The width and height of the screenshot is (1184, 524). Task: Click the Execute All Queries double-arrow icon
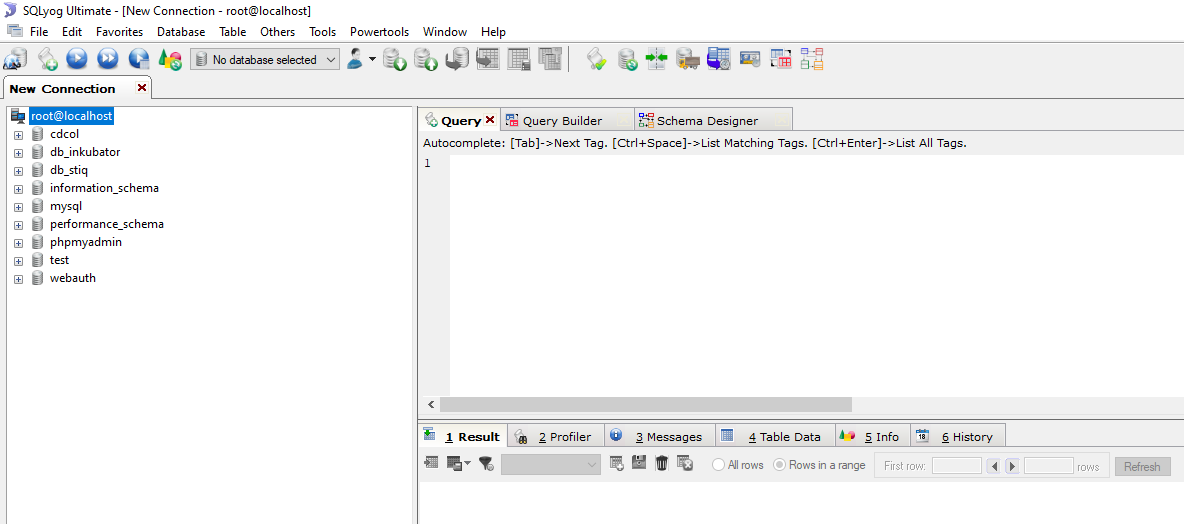click(108, 59)
